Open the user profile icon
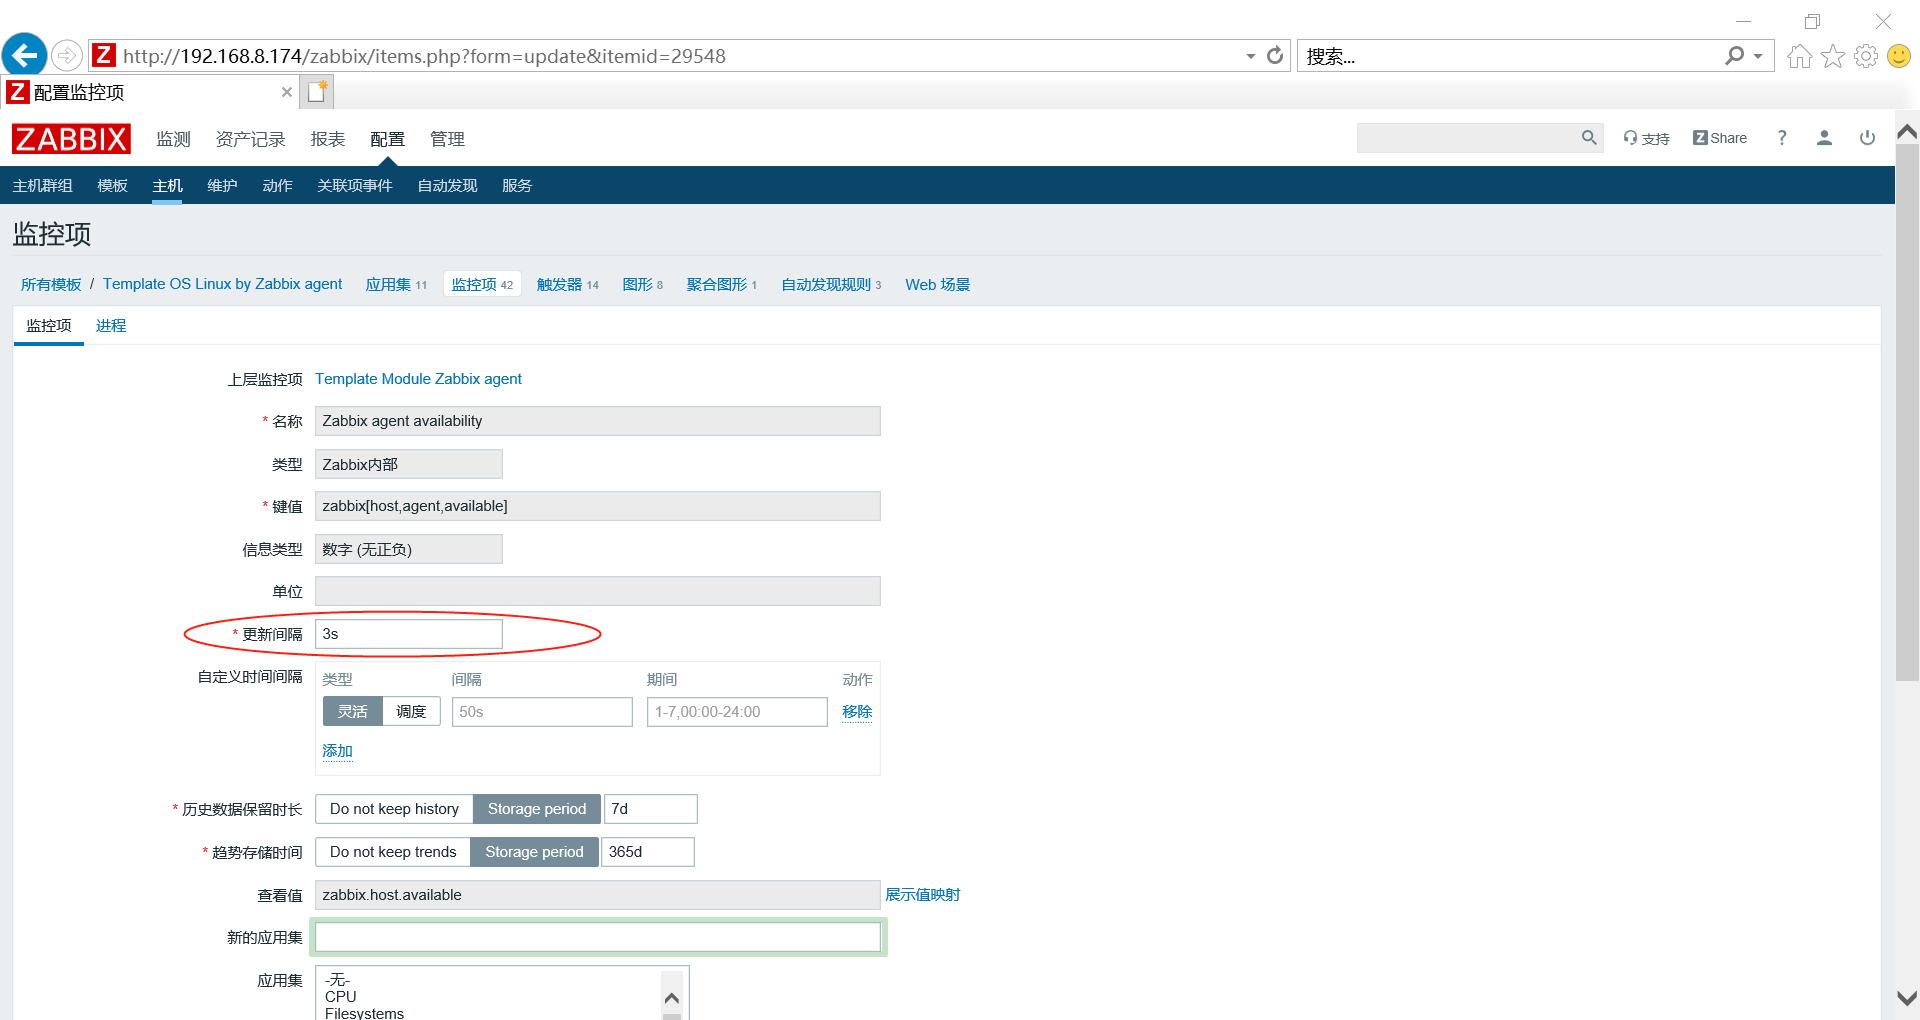The width and height of the screenshot is (1920, 1020). coord(1824,138)
